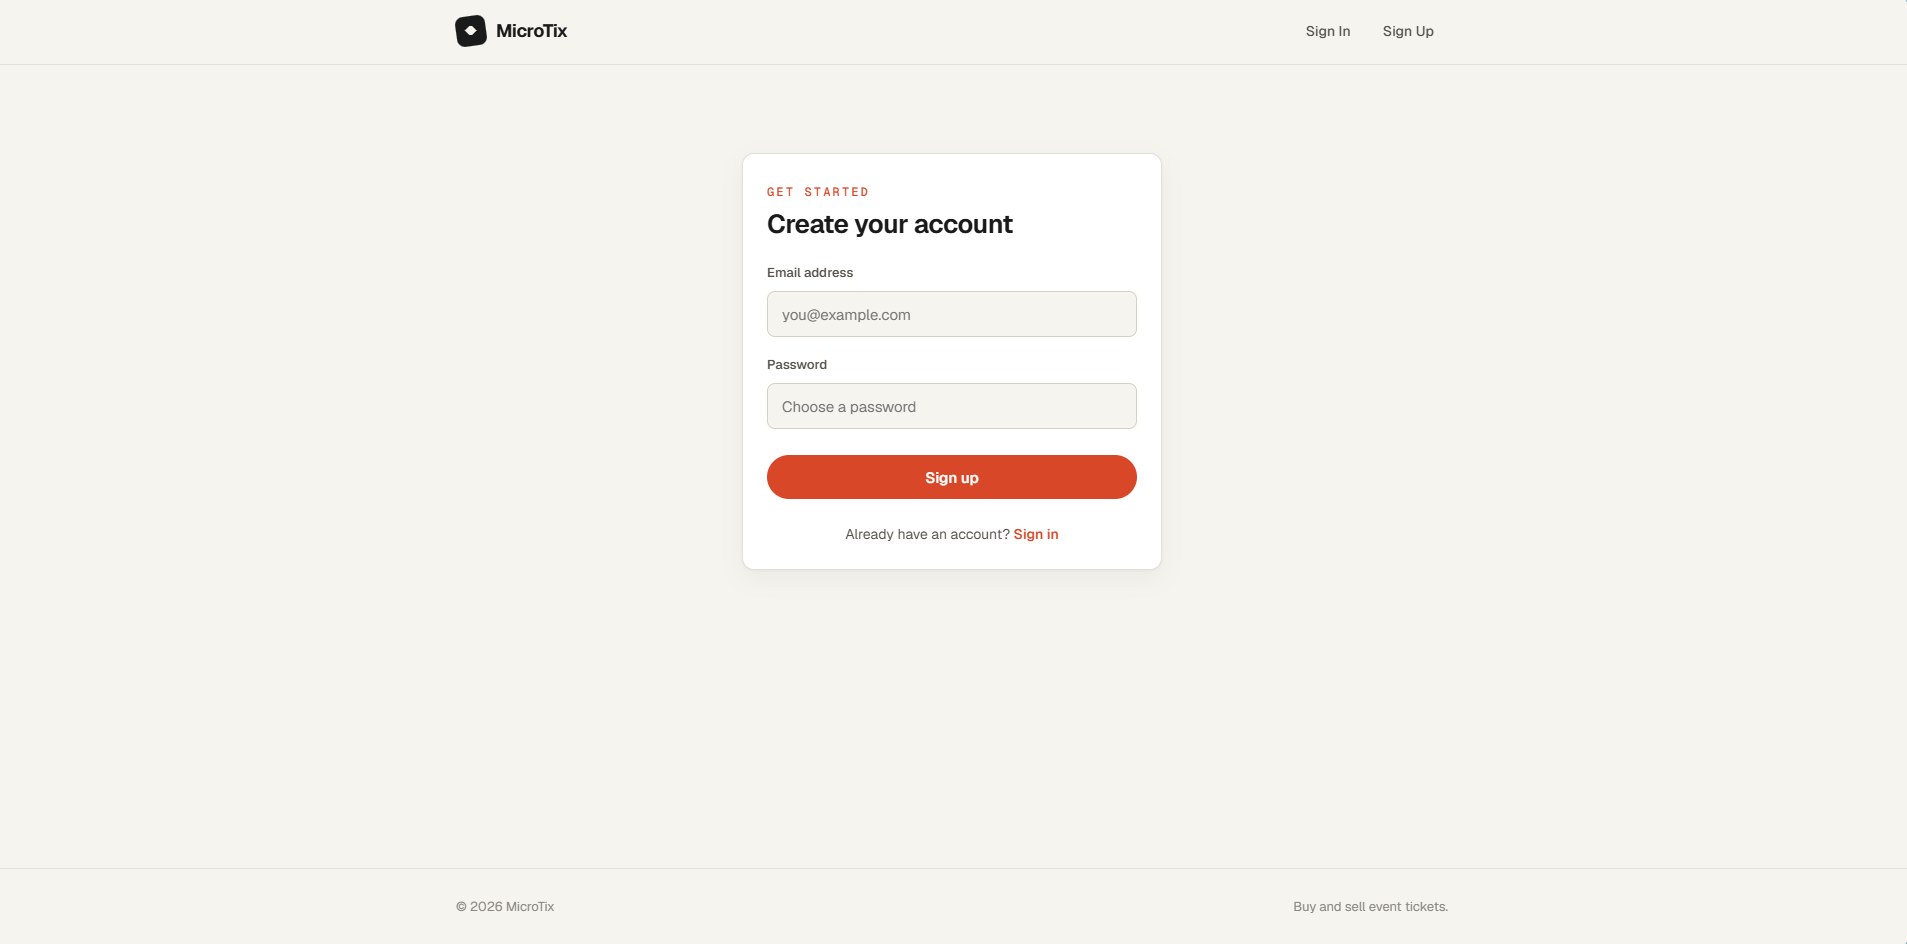Focus the Password input field
This screenshot has height=944, width=1907.
pyautogui.click(x=952, y=406)
